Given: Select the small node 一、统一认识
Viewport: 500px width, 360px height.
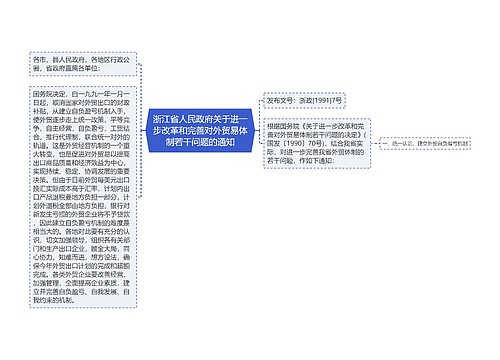Looking at the screenshot, I should 425,143.
